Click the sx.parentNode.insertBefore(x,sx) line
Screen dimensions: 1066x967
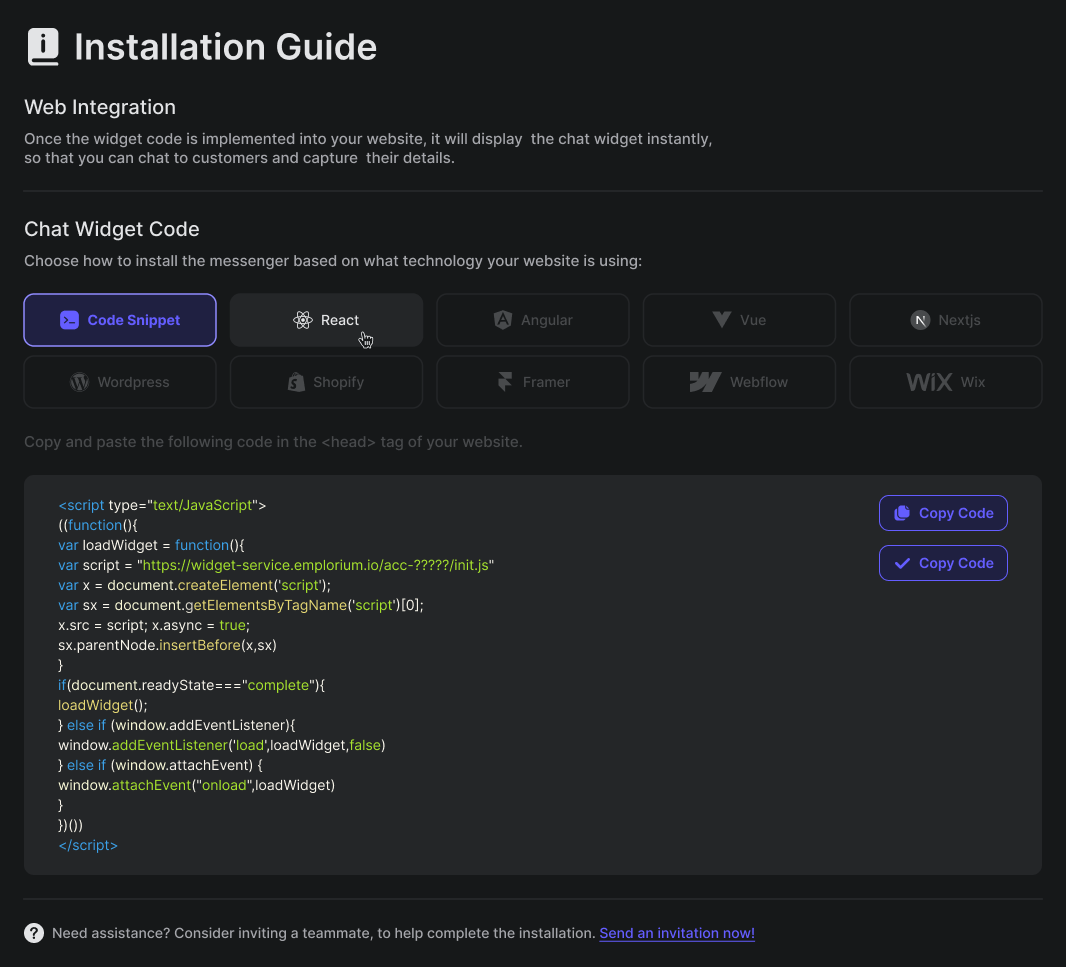(x=167, y=645)
